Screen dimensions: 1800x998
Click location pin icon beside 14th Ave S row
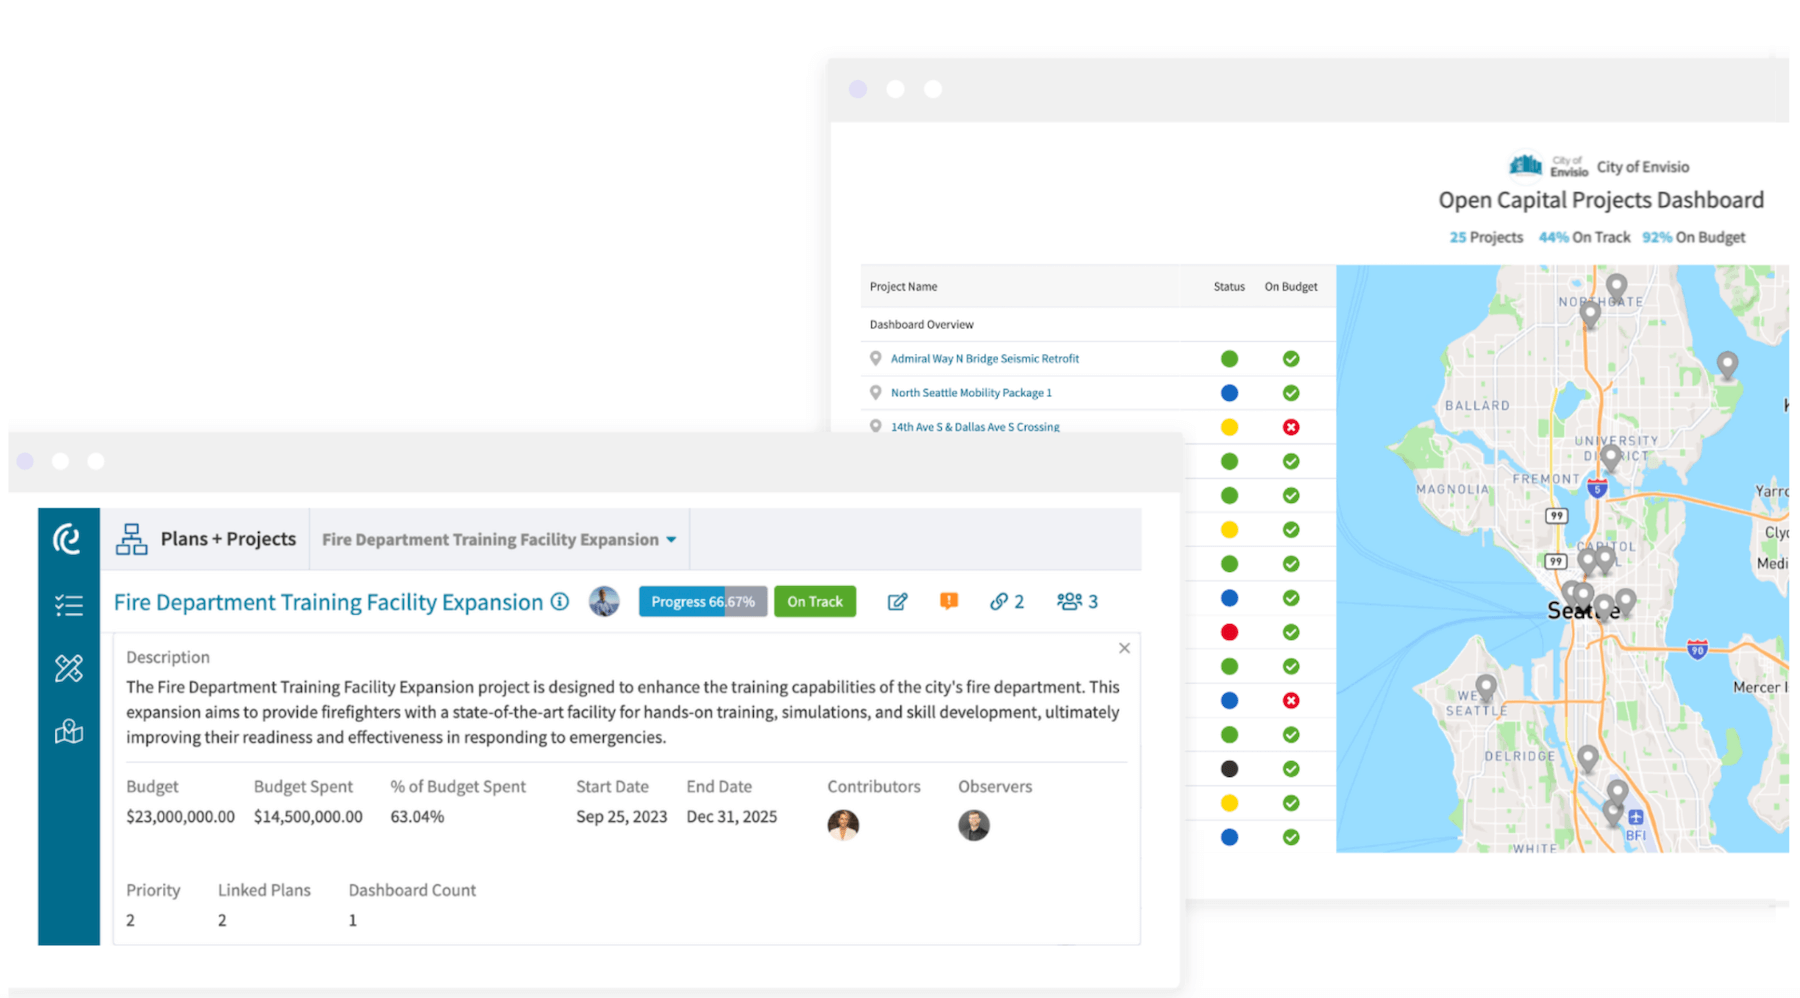[x=876, y=426]
